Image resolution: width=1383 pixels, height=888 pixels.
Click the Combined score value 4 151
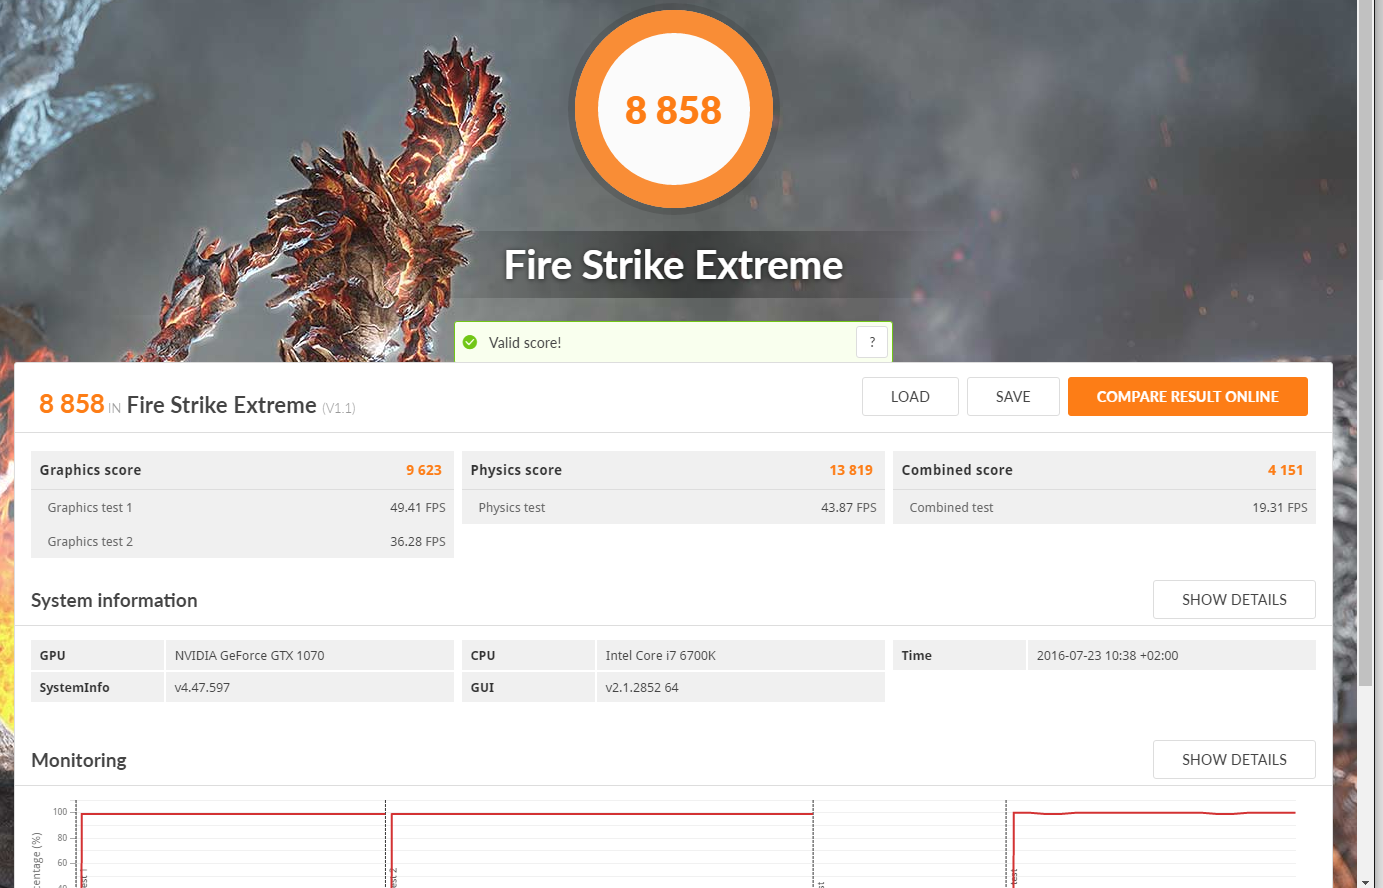coord(1286,470)
